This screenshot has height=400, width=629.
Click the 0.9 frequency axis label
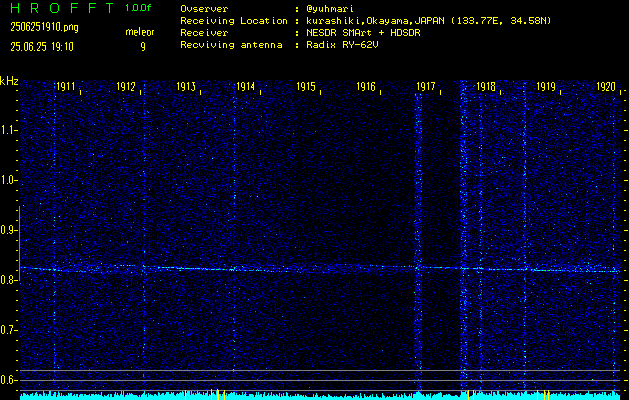7,230
